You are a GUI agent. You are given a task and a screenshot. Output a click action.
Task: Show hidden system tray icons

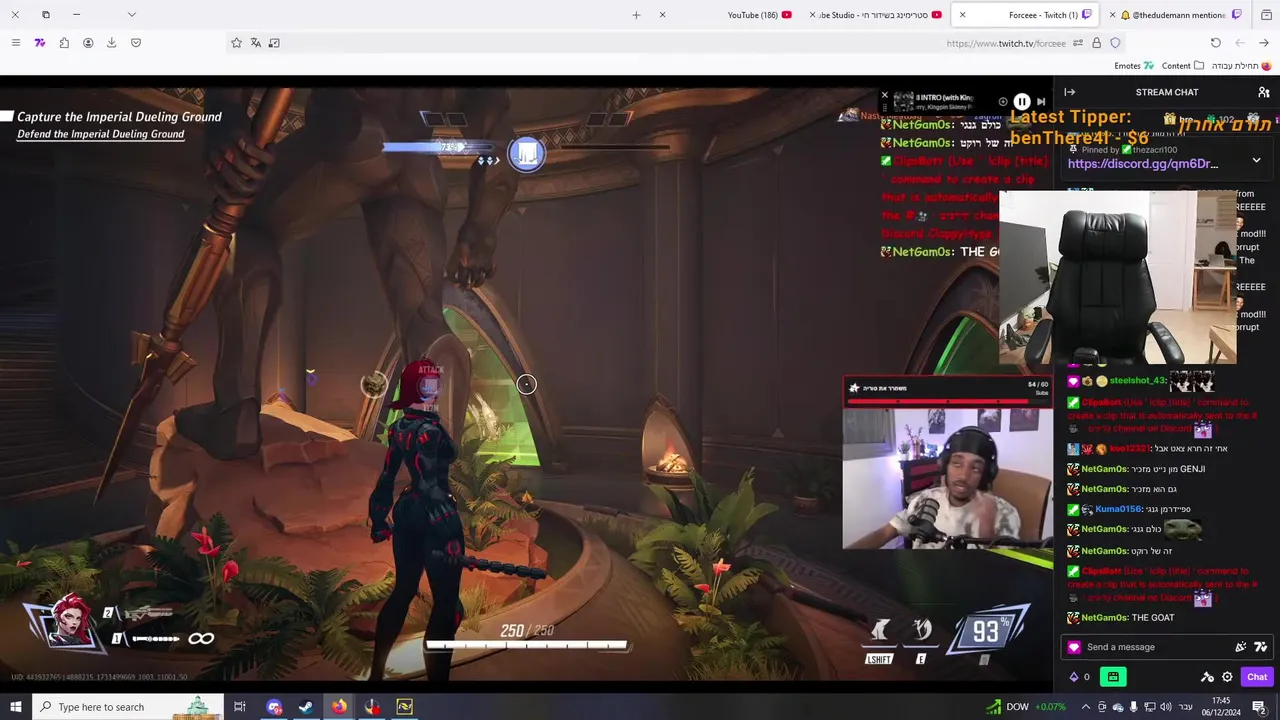tap(1086, 707)
